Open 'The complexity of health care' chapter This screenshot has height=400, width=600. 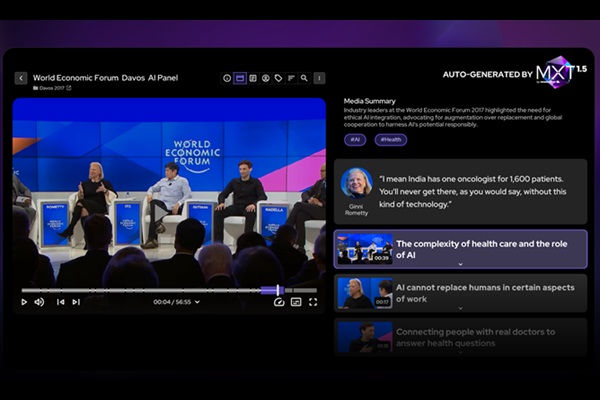pos(461,249)
